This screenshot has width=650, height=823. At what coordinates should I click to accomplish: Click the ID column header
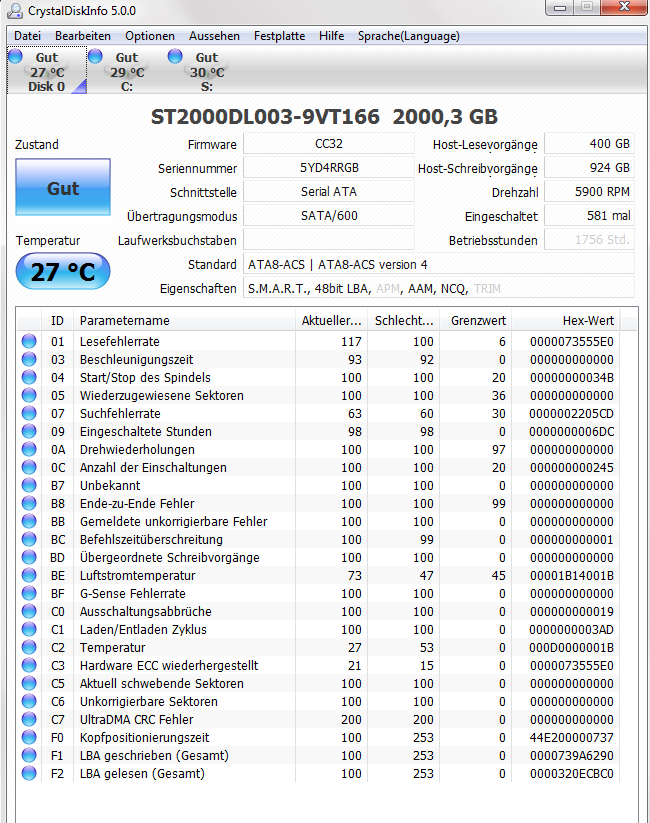click(57, 320)
